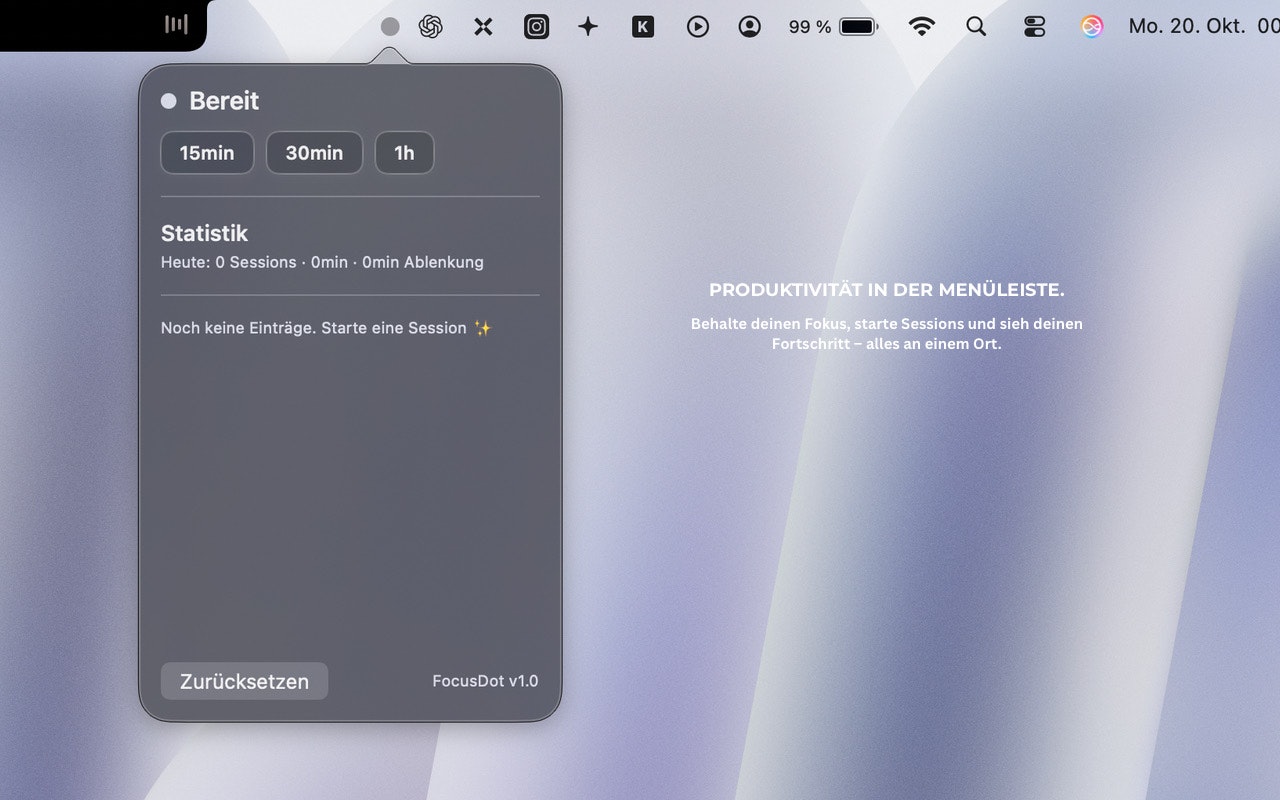The width and height of the screenshot is (1280, 800).
Task: Click the Bereit status dot
Action: point(168,100)
